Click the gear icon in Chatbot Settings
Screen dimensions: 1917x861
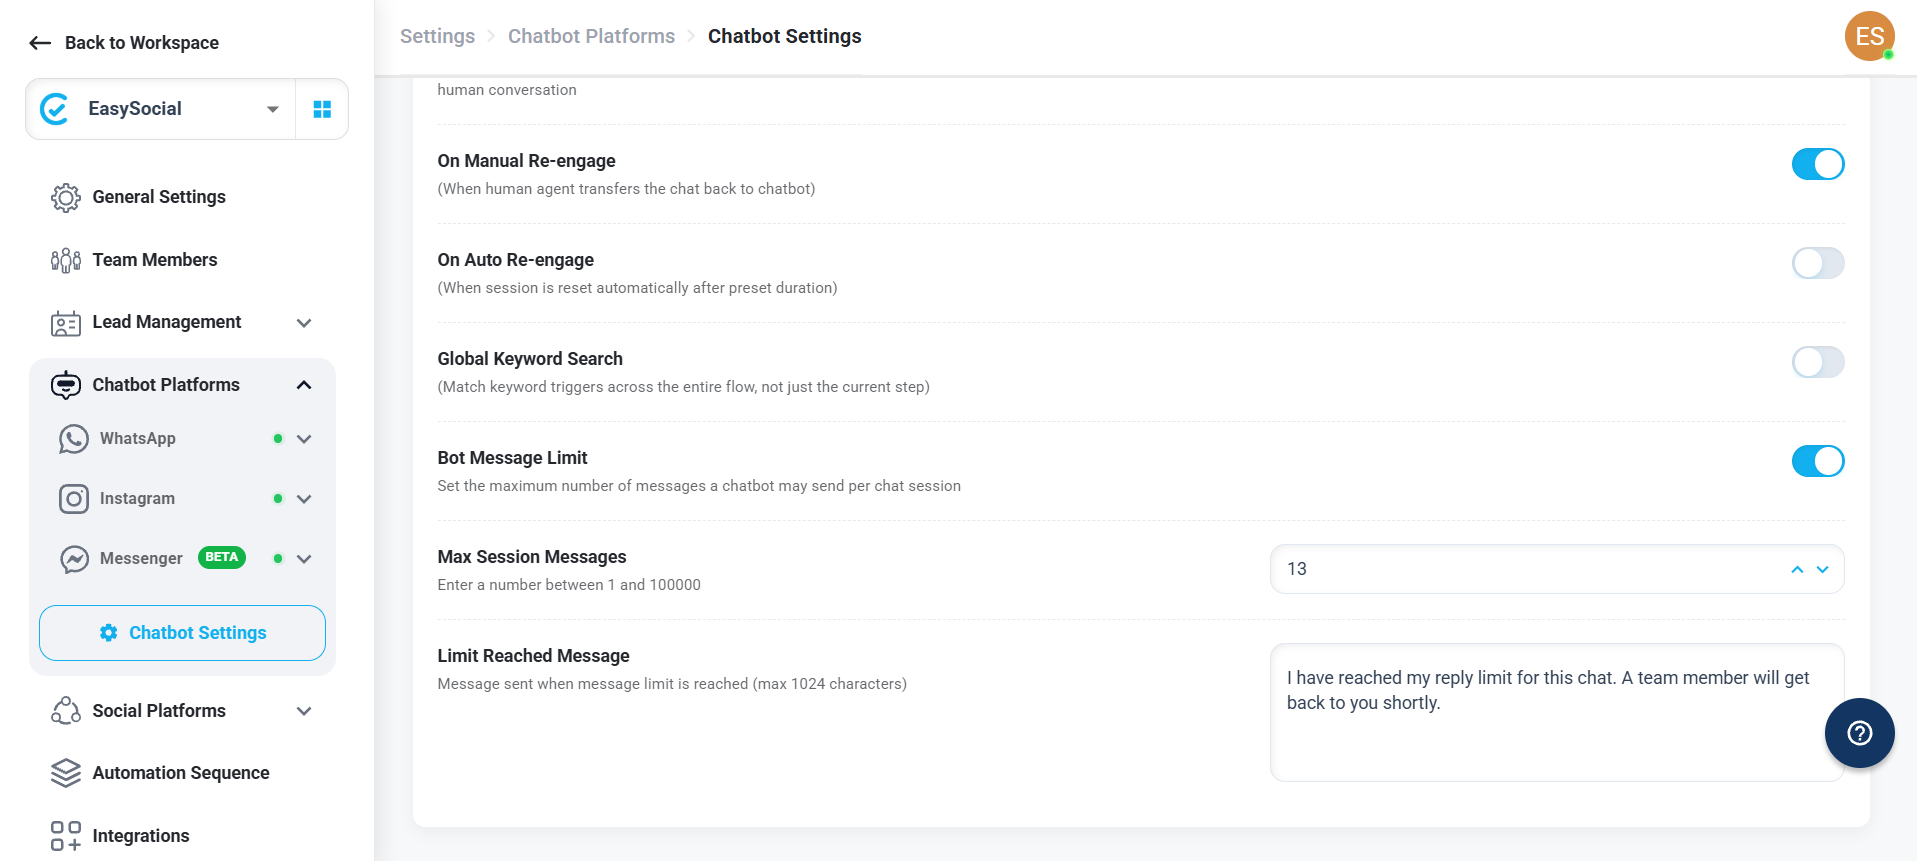(109, 633)
